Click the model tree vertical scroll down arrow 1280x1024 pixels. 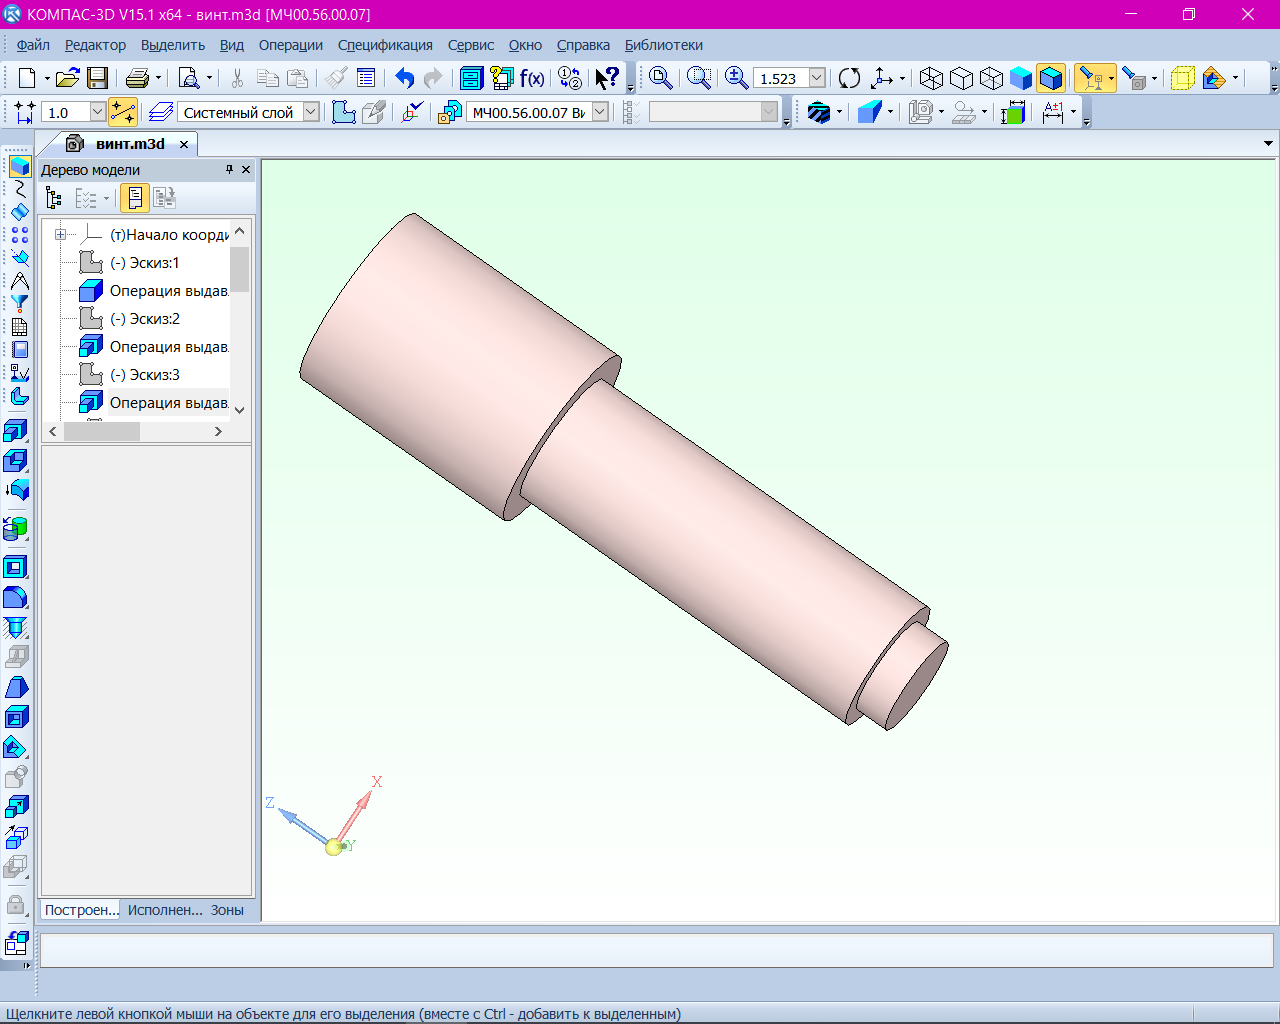coord(239,409)
